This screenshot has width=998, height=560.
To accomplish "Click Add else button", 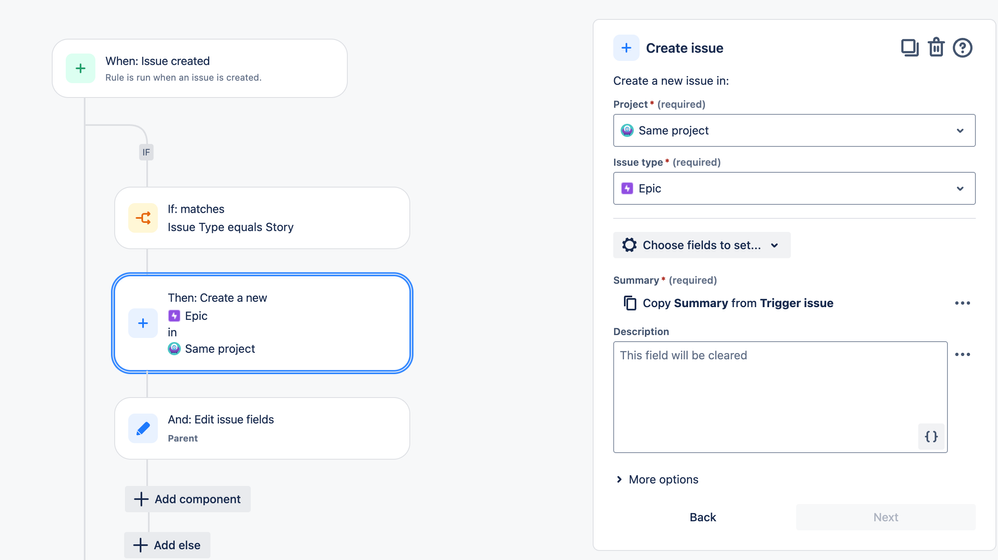I will click(167, 545).
